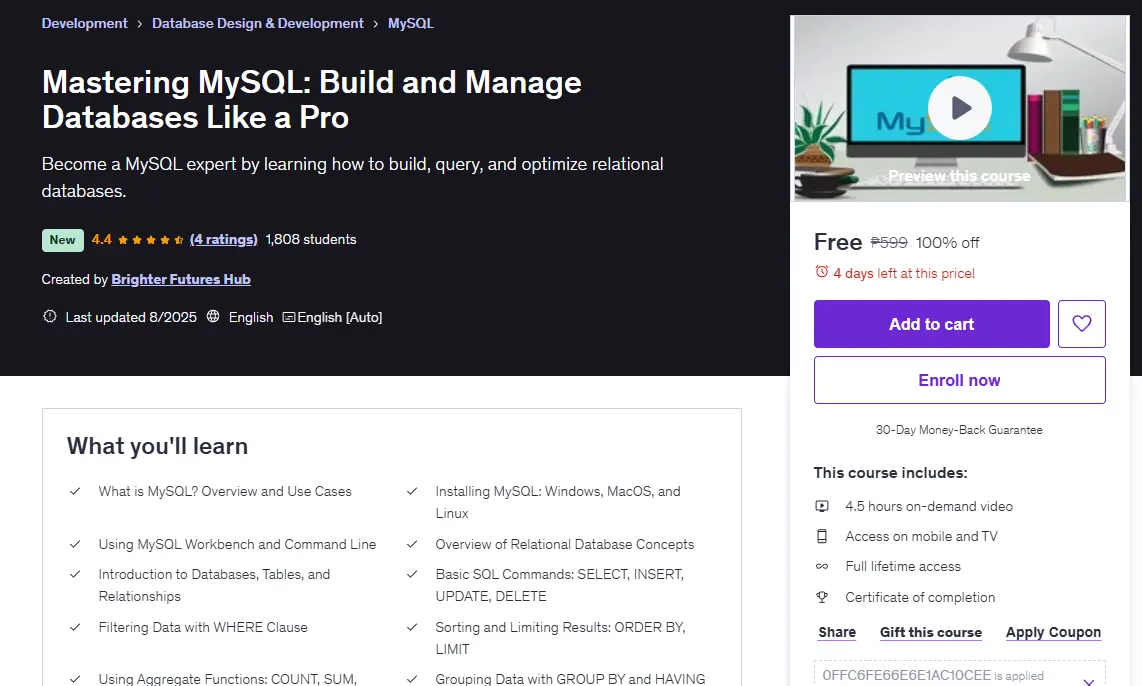Click the 'What you'll learn' heading

pos(157,446)
